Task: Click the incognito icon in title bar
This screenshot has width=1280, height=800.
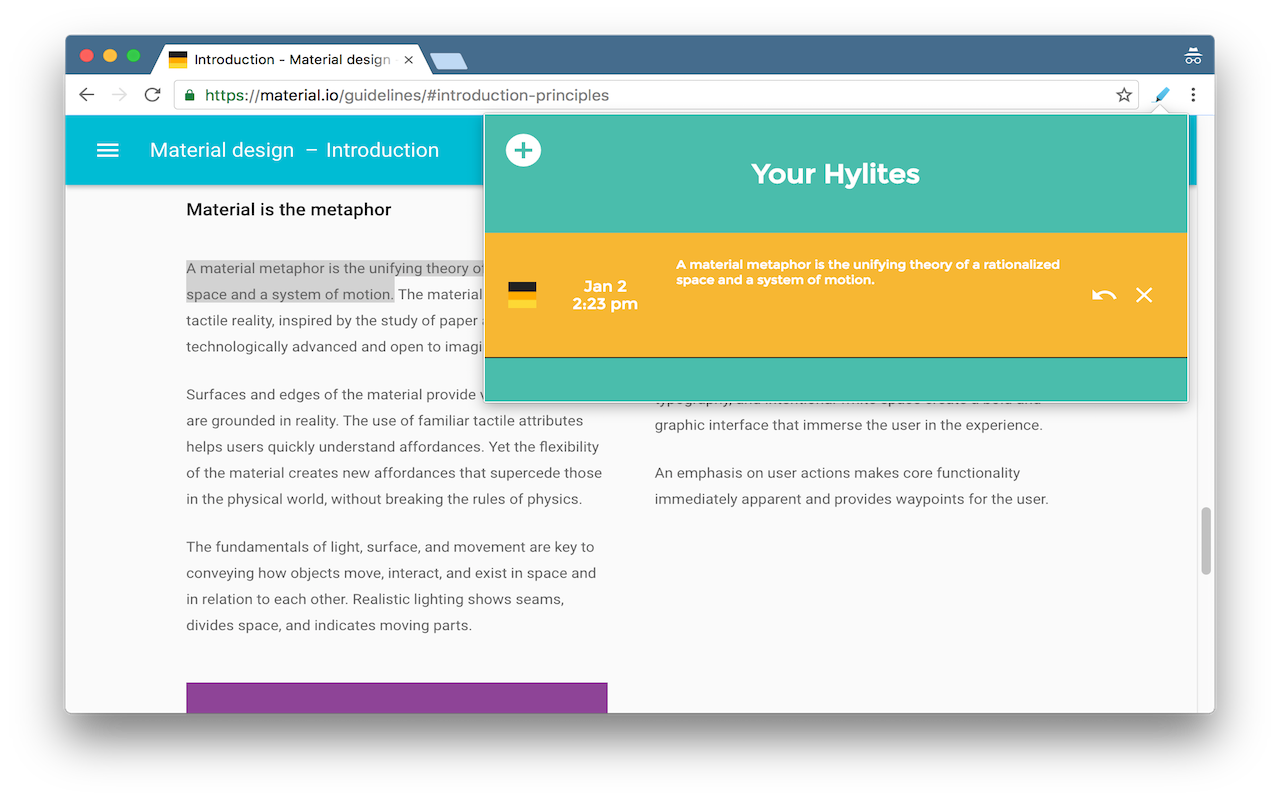Action: pos(1193,56)
